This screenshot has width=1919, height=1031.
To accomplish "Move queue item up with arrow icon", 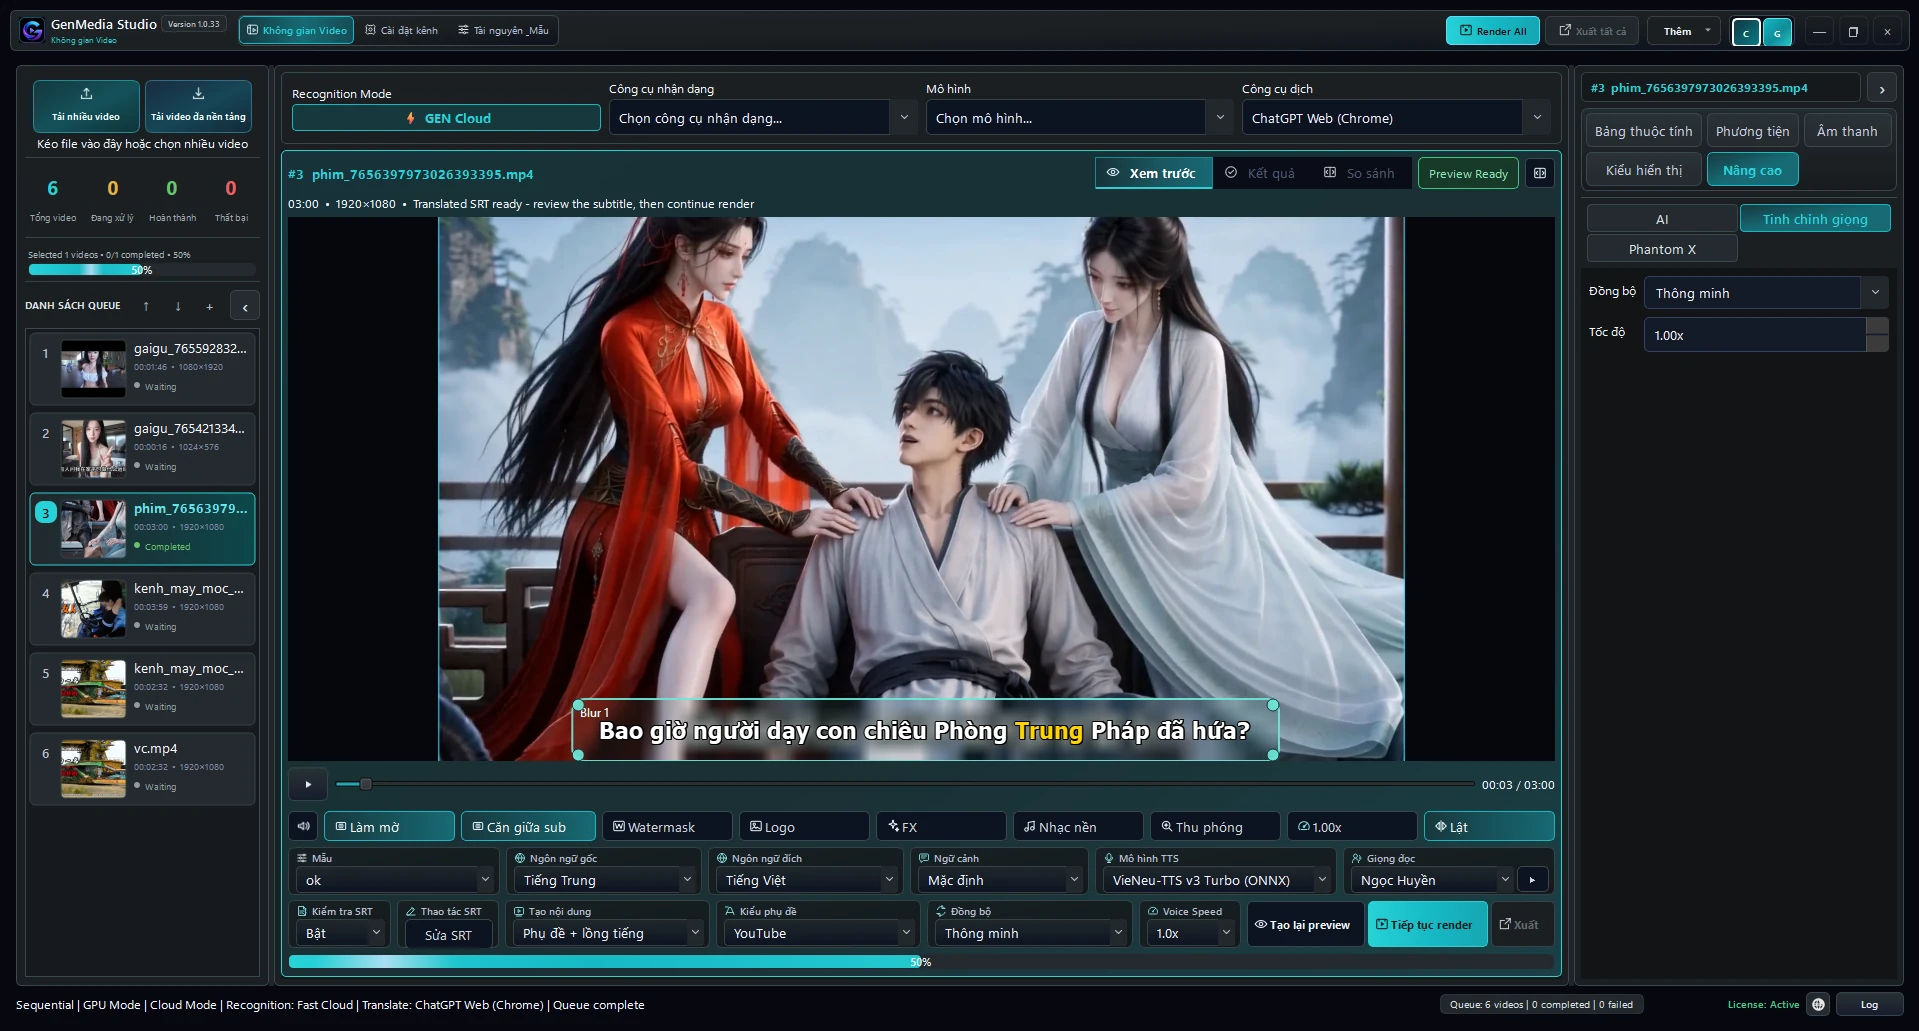I will coord(146,306).
